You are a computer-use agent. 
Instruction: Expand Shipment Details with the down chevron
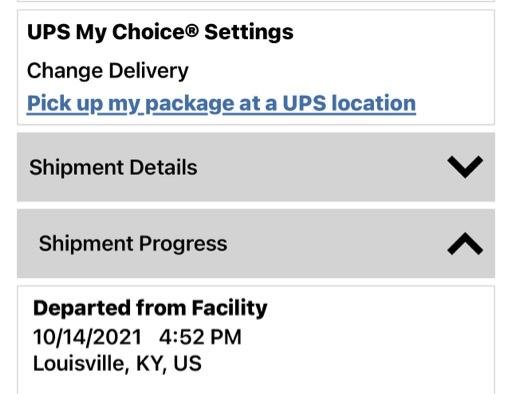[465, 167]
